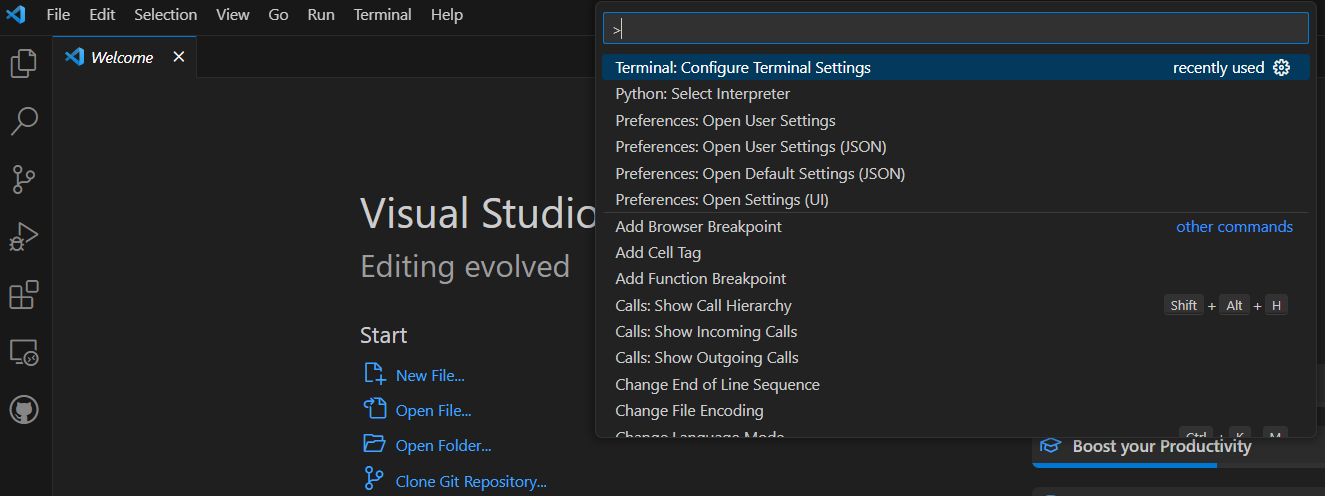Click the Open File... link
This screenshot has height=496, width=1325.
click(x=433, y=411)
